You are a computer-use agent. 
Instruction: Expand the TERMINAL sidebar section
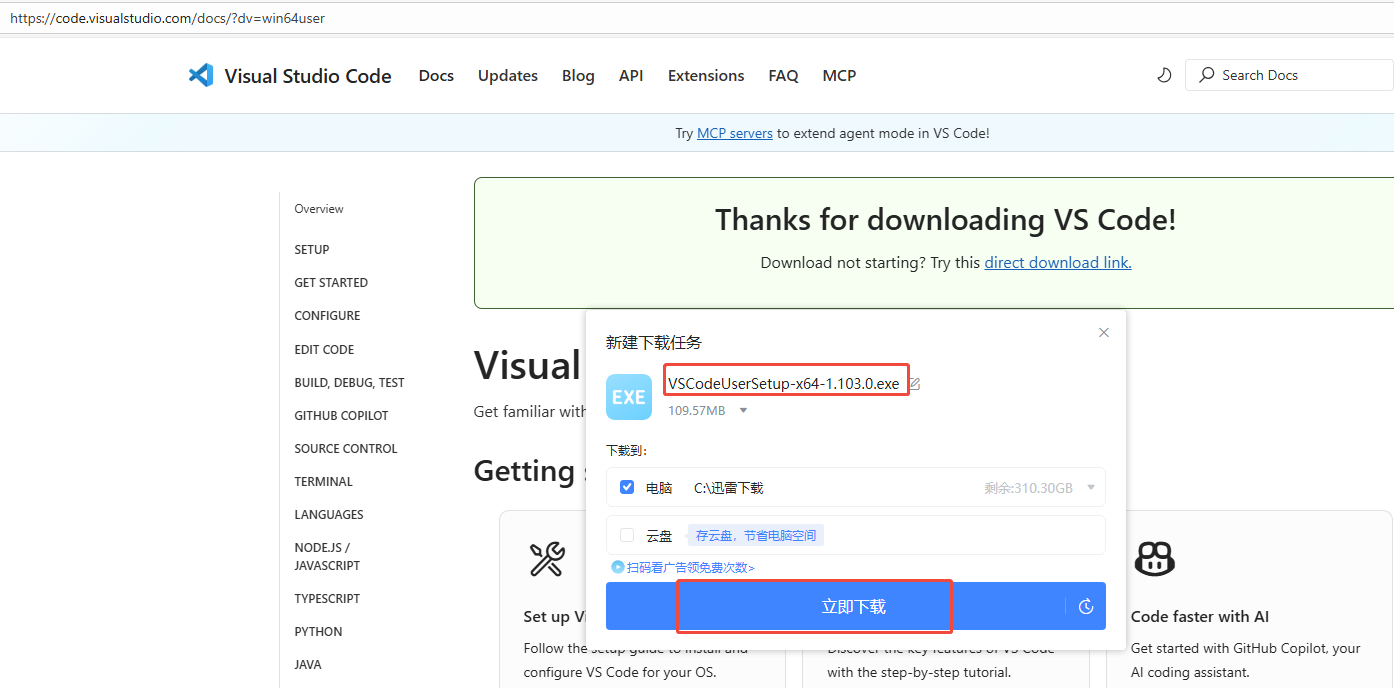tap(323, 481)
